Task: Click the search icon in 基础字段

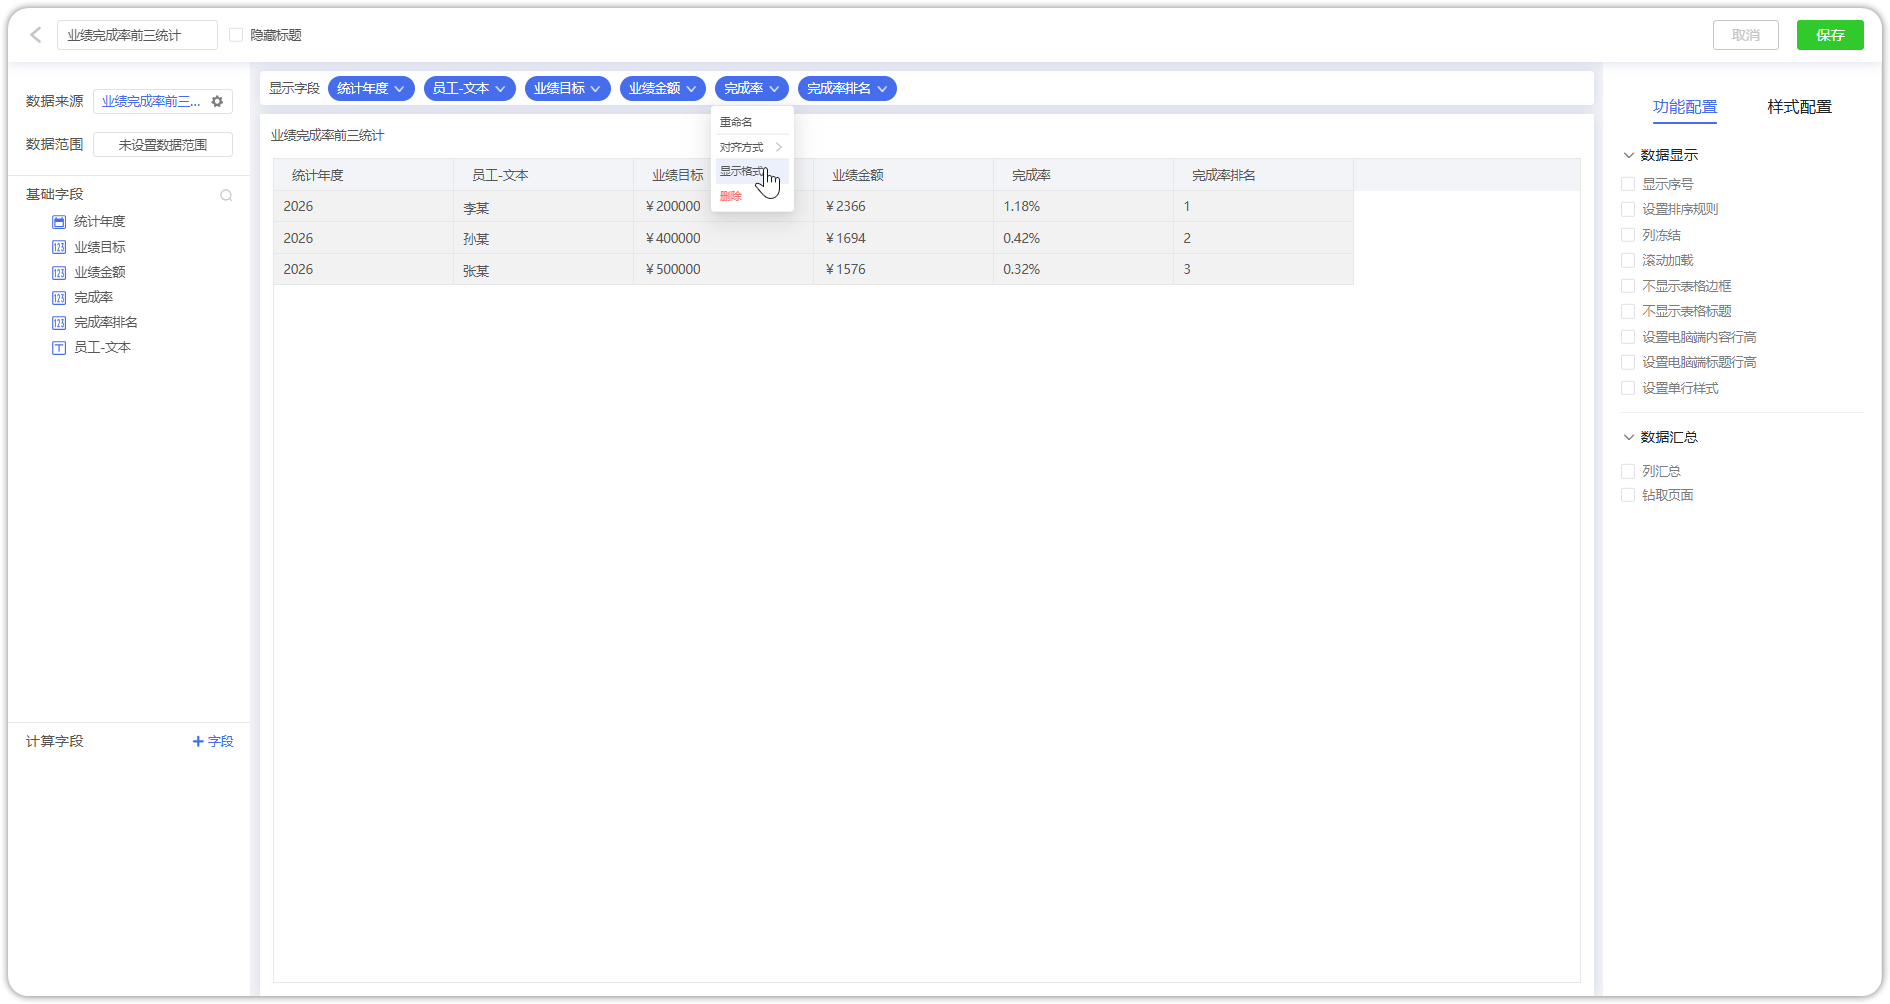Action: click(226, 195)
